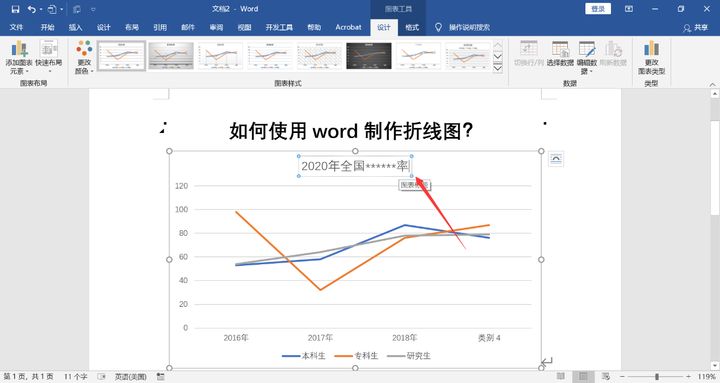Click the zoom in plus button

(x=688, y=377)
